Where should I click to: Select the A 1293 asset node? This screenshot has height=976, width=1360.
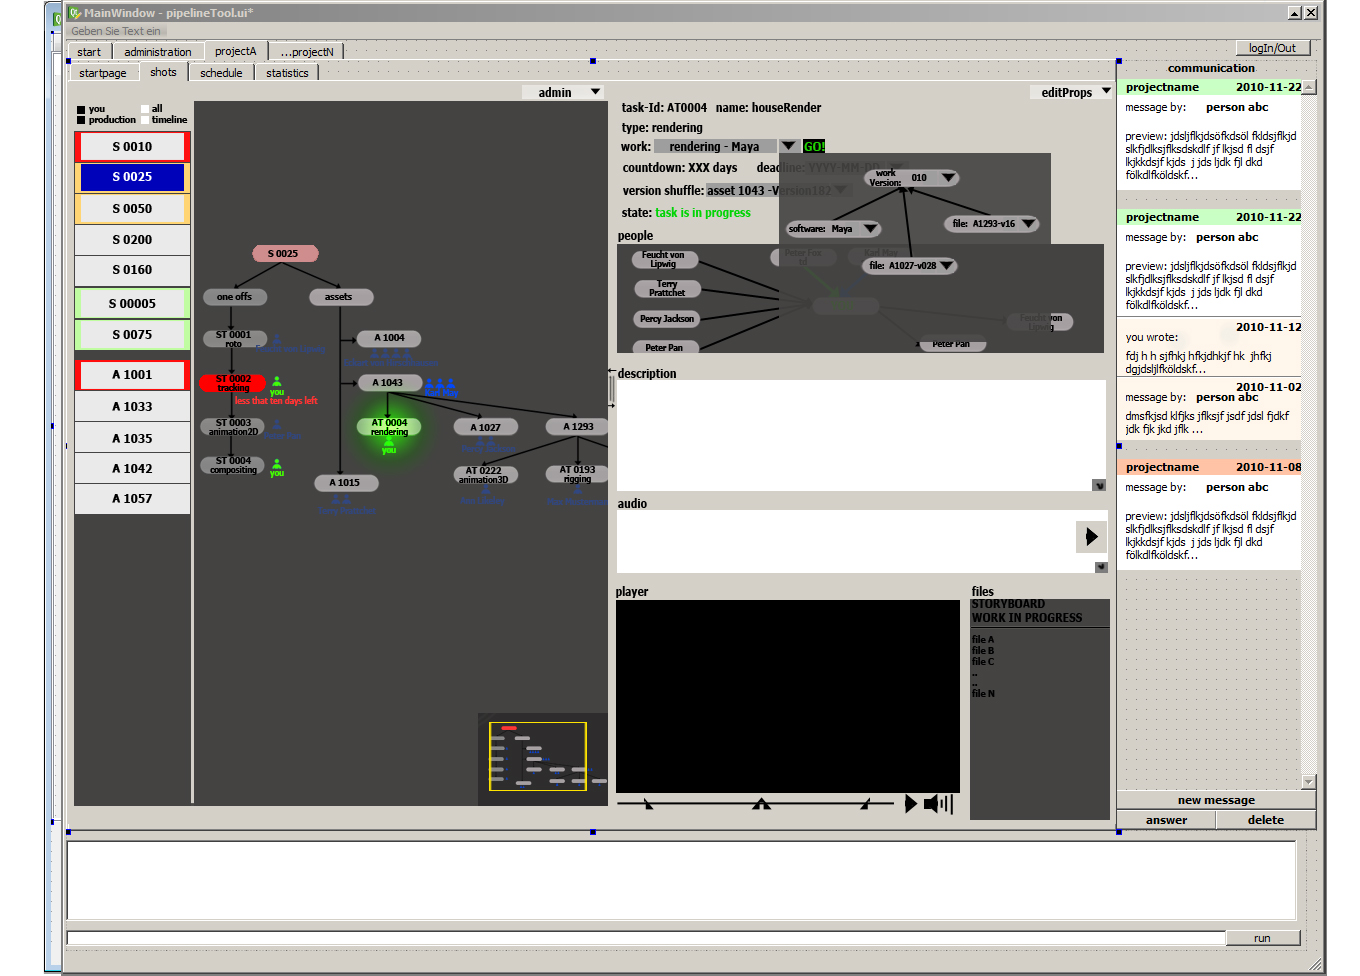click(578, 427)
